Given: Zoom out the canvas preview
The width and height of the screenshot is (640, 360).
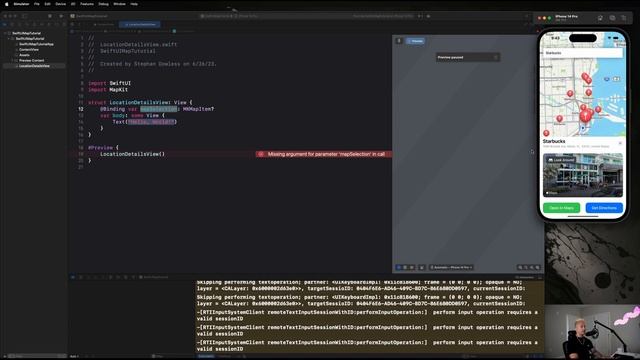Looking at the screenshot, I should [x=520, y=267].
